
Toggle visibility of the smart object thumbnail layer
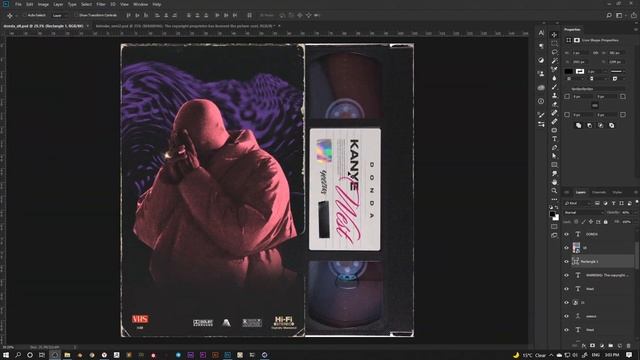pos(567,248)
